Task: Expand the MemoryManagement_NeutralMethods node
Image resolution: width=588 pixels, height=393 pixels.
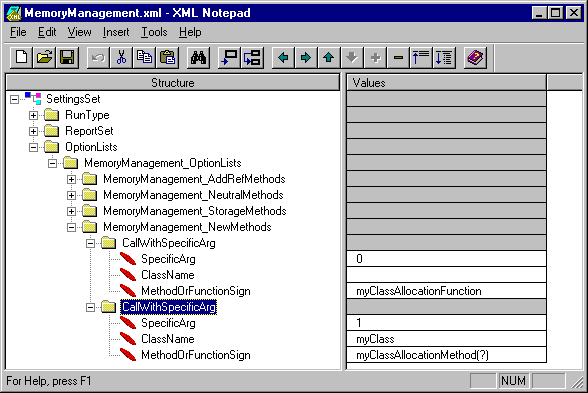Action: pyautogui.click(x=71, y=195)
